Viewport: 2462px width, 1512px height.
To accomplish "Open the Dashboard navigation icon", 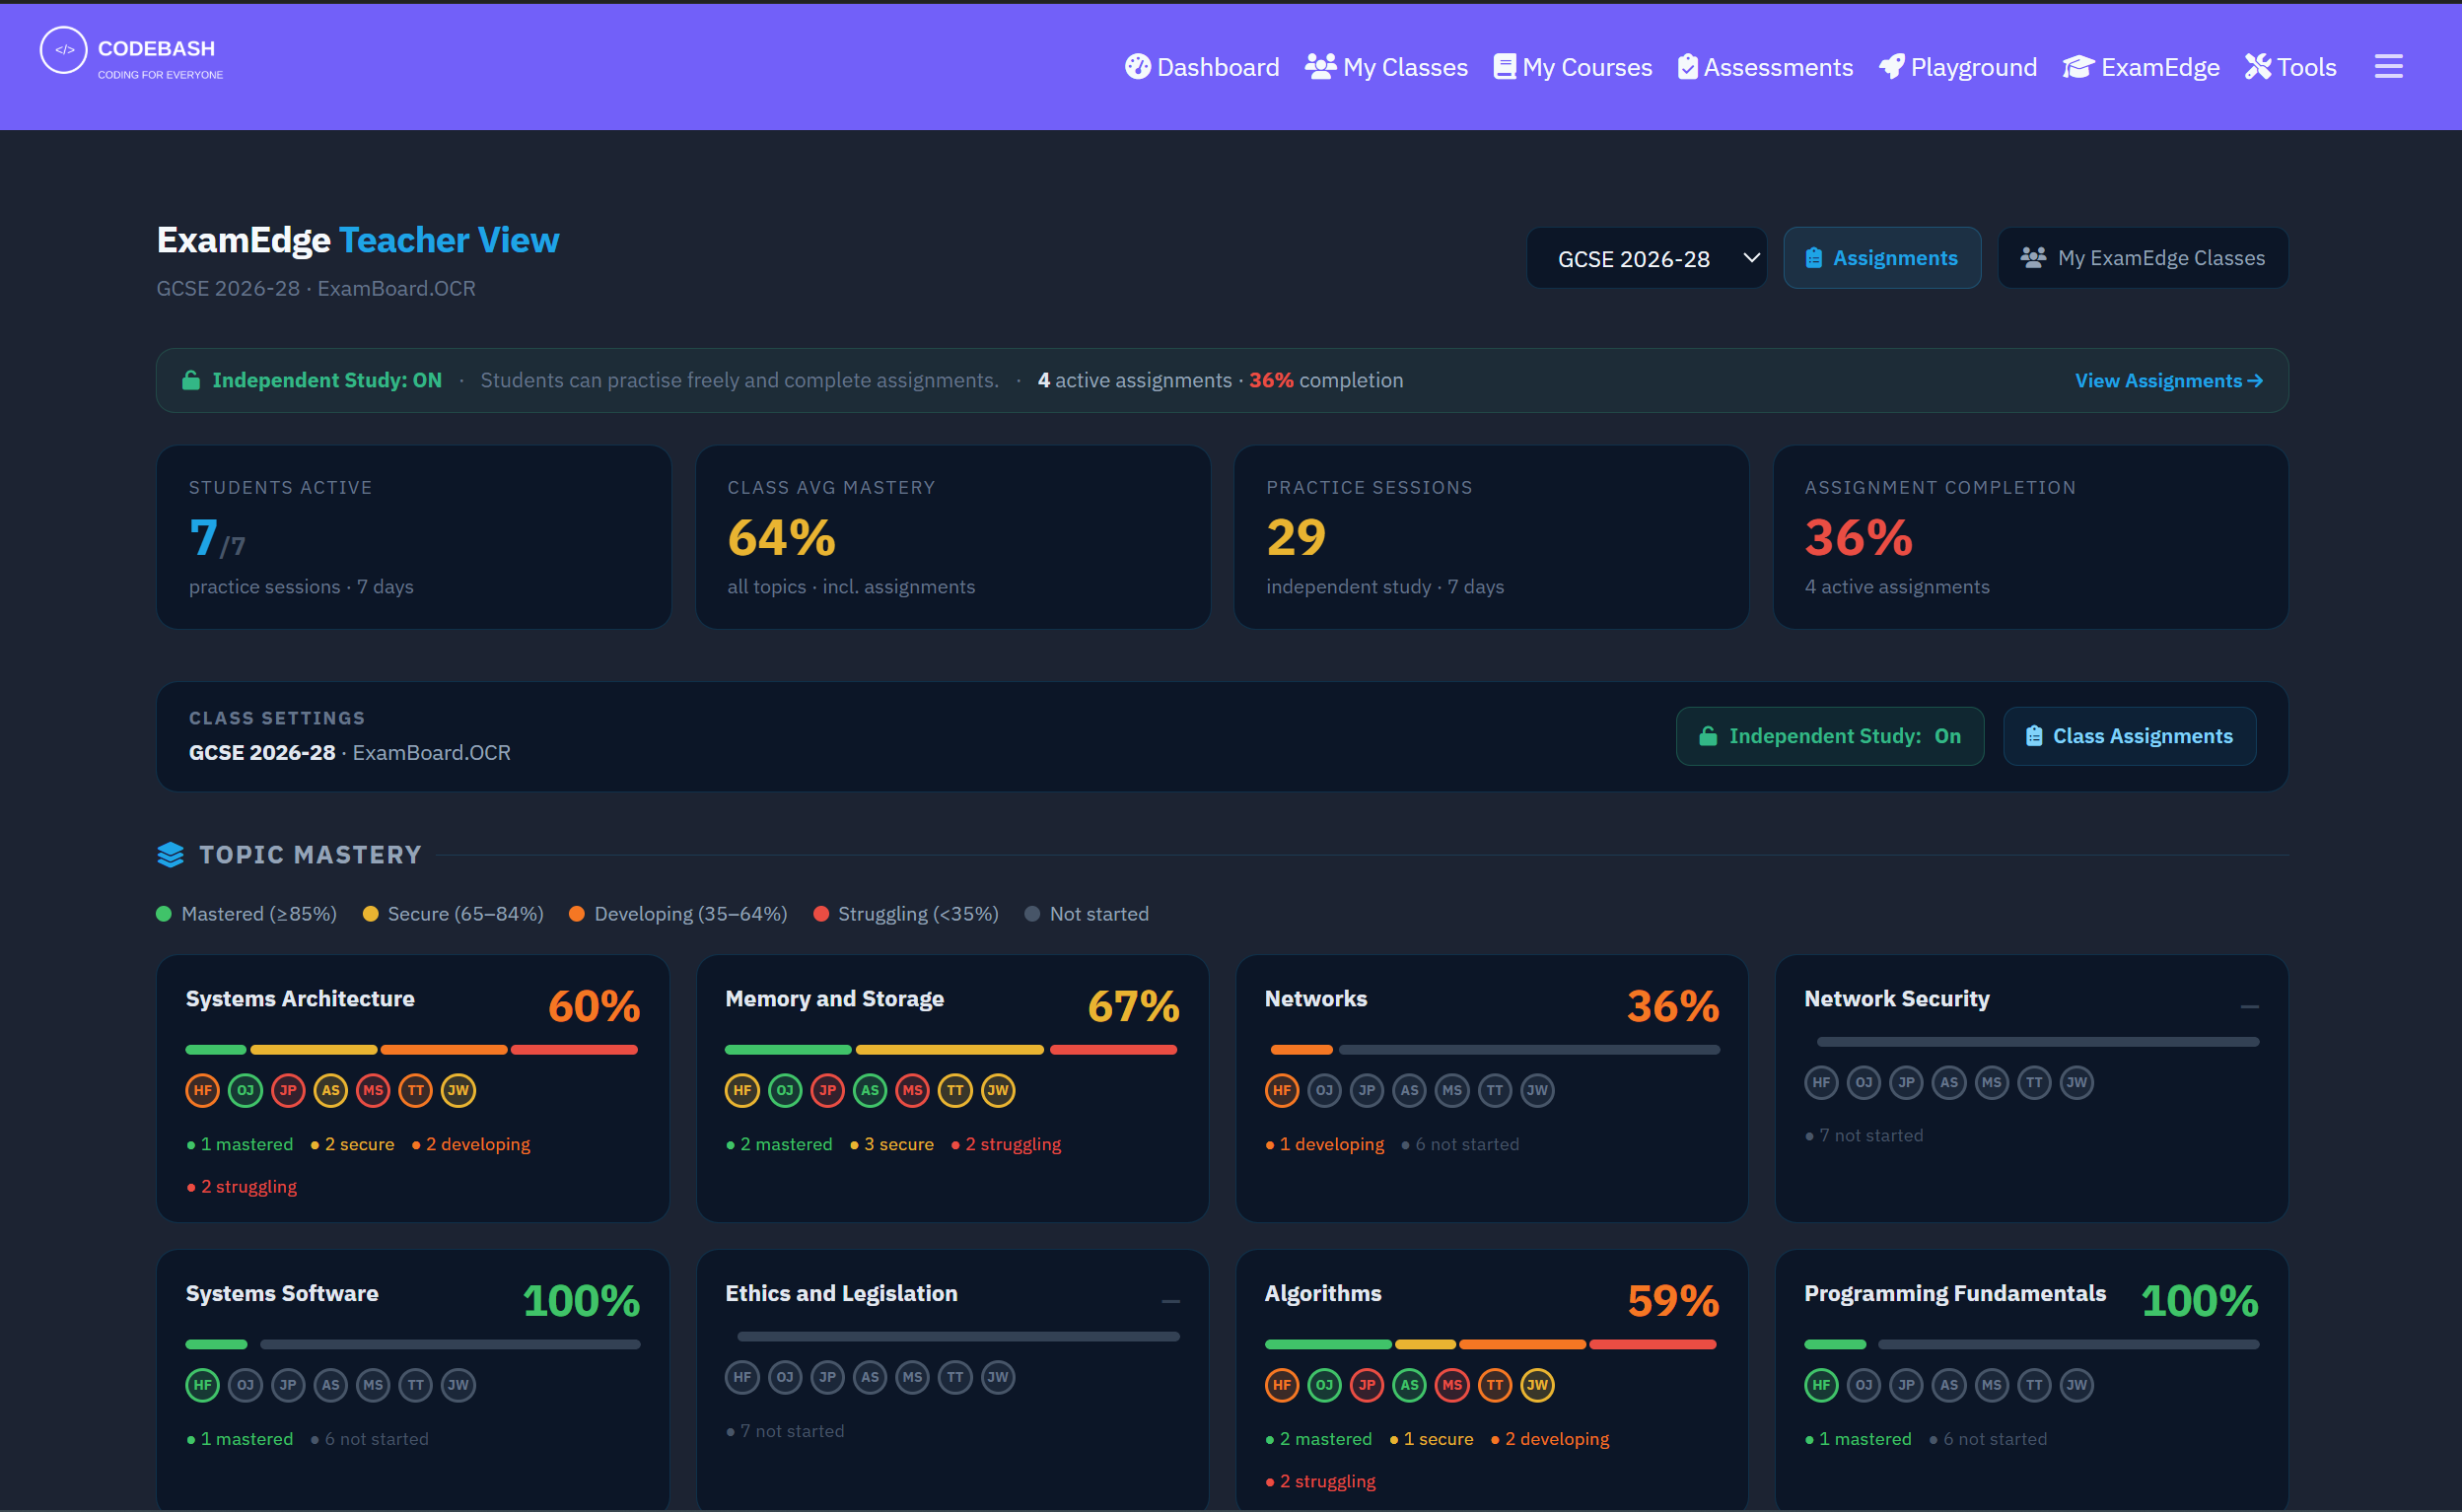I will click(x=1139, y=66).
